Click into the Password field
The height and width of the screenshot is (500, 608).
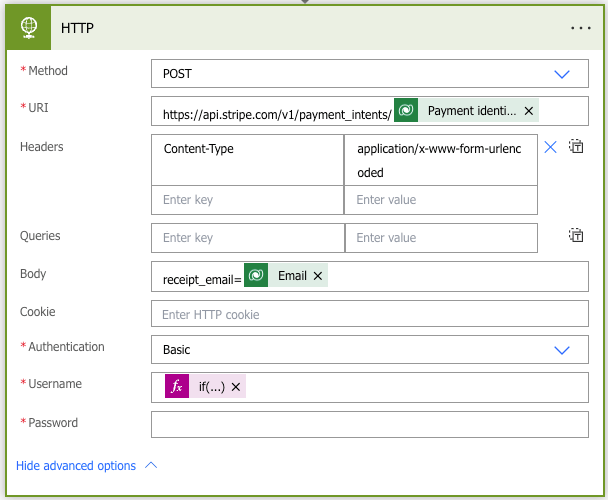tap(369, 424)
